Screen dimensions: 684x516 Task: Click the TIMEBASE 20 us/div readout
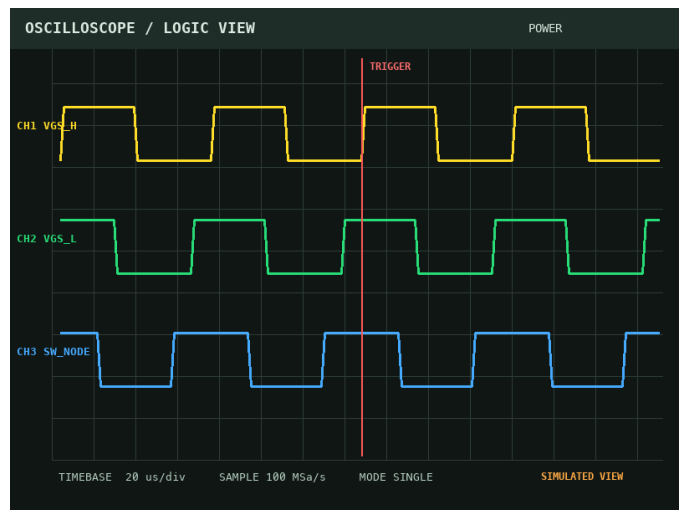(x=122, y=477)
